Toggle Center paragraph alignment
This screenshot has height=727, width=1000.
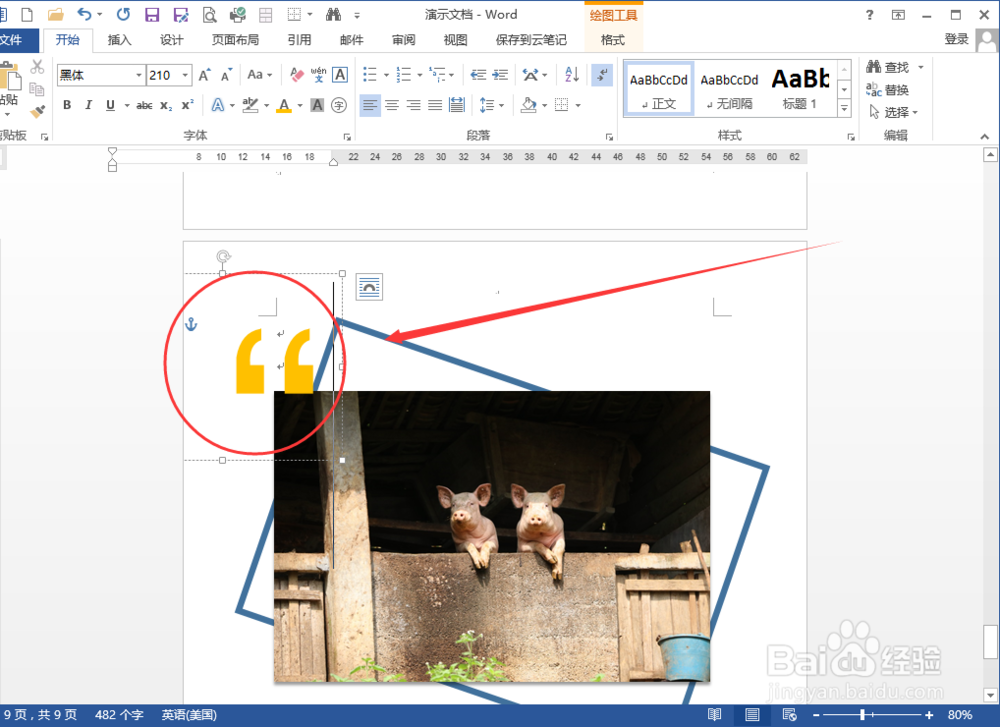[x=392, y=105]
